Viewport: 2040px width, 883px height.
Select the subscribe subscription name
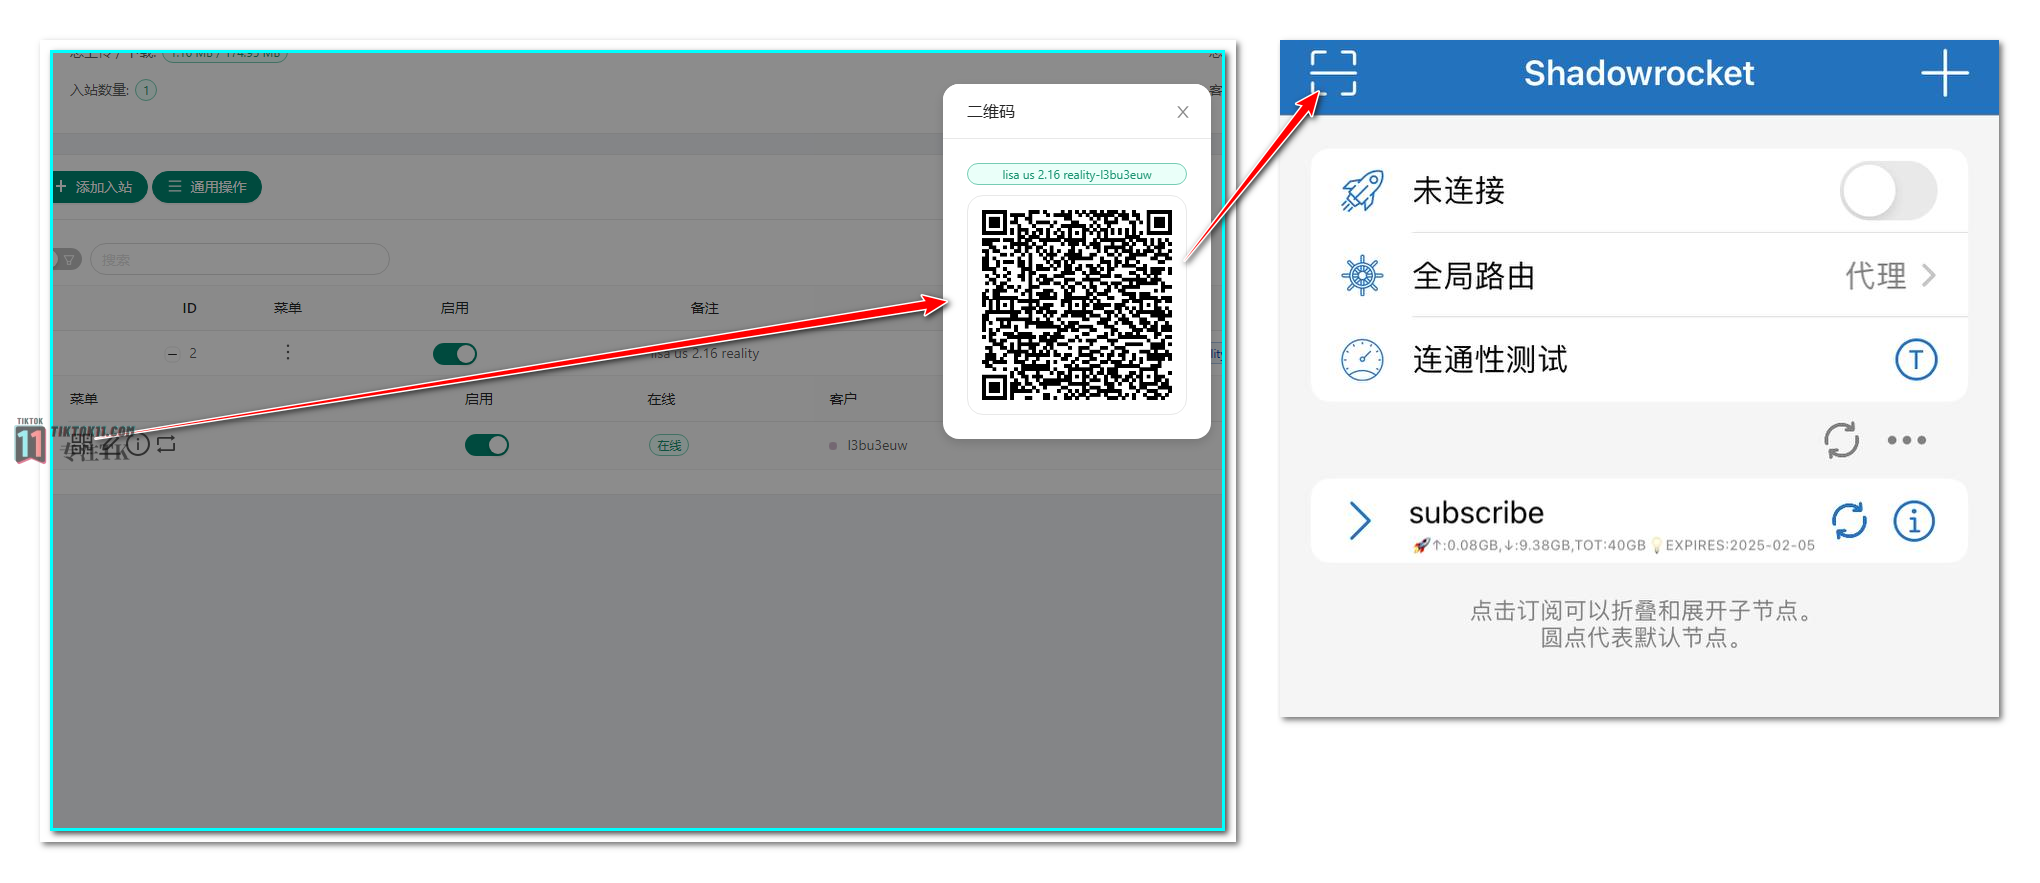tap(1476, 513)
